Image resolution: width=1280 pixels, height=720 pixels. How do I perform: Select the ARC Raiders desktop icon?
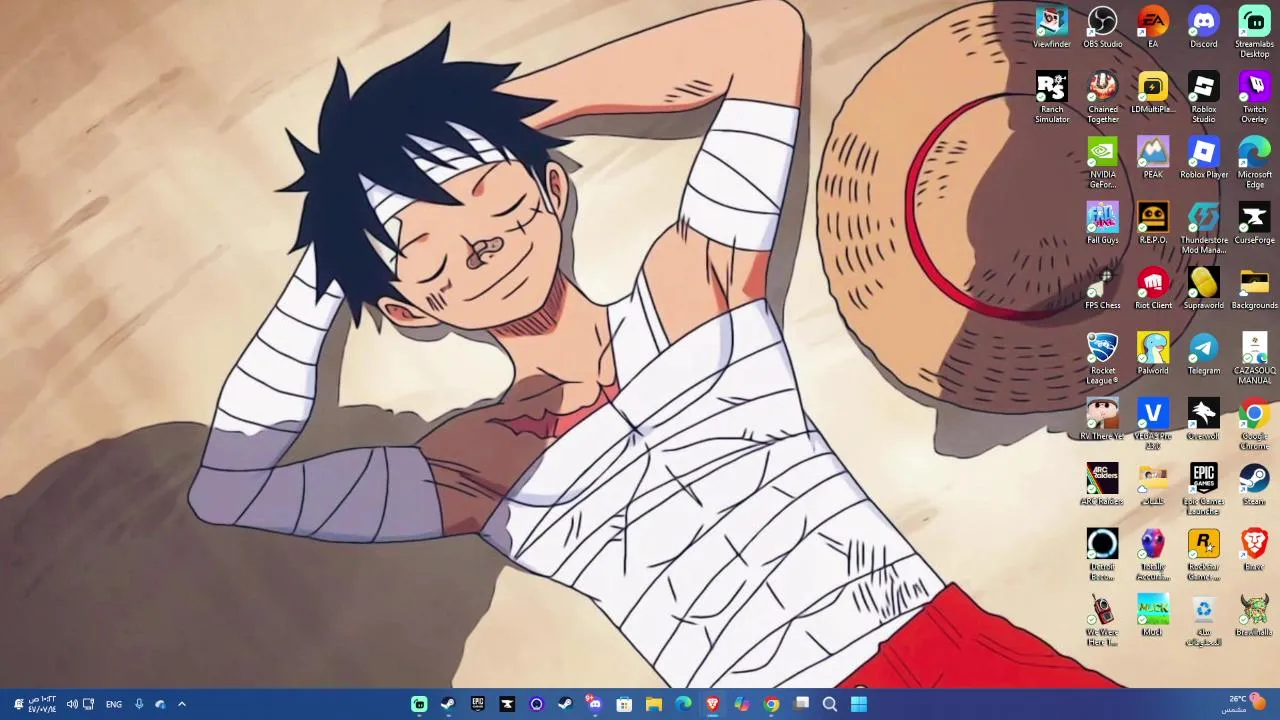[1103, 484]
